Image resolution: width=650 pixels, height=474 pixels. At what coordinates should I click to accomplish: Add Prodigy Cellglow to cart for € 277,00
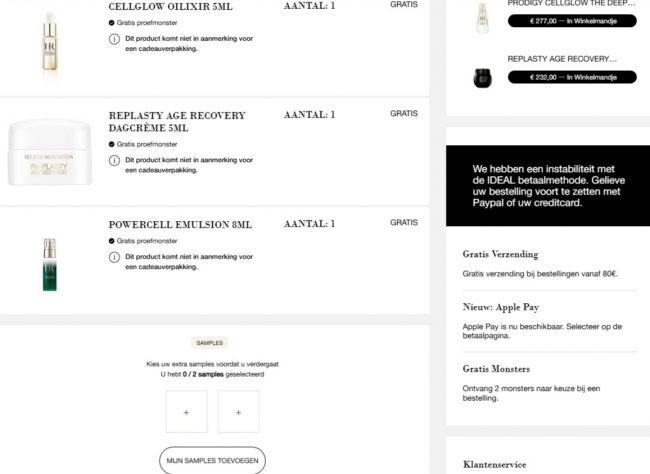(x=572, y=21)
